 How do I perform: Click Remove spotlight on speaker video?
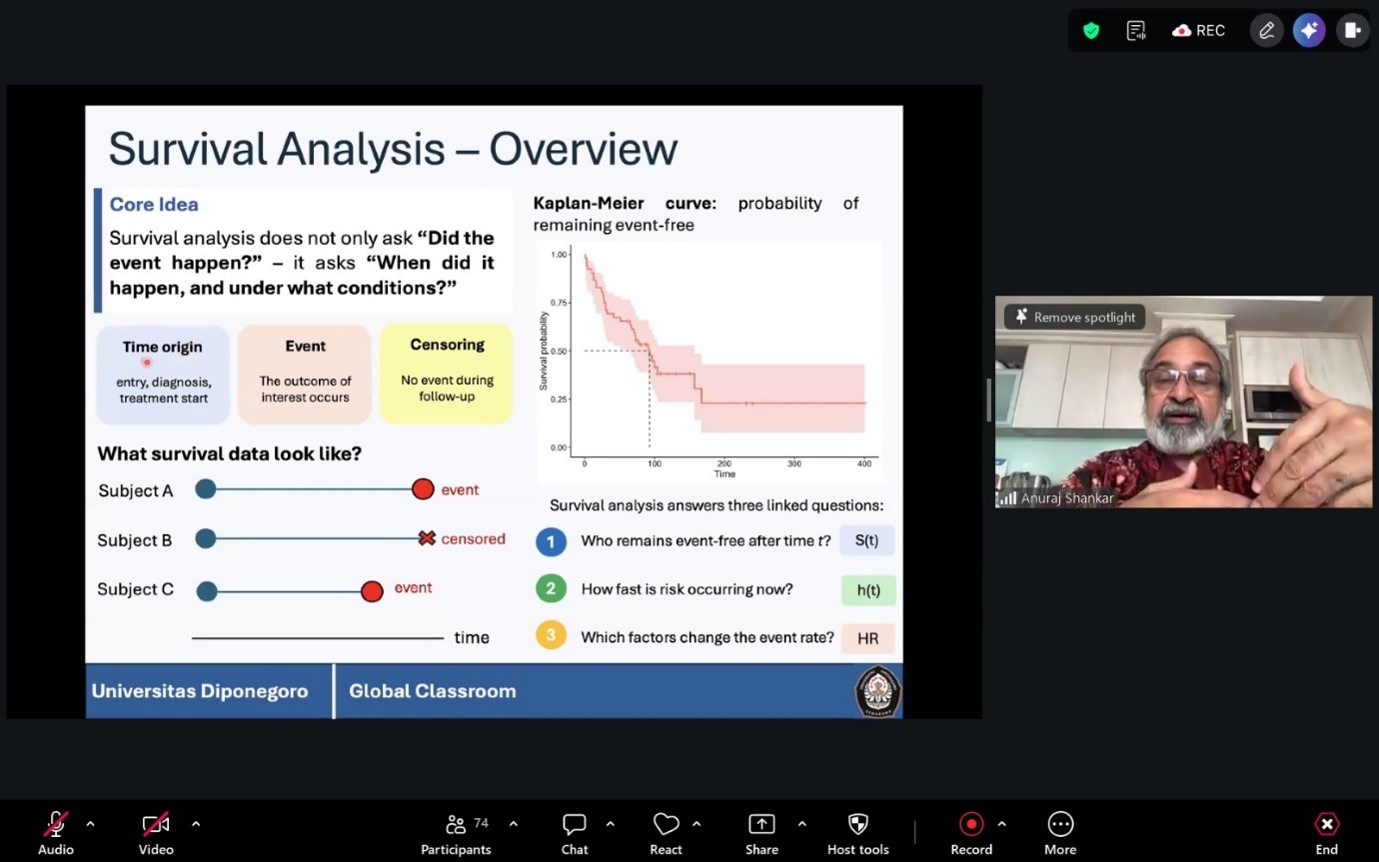pos(1075,317)
